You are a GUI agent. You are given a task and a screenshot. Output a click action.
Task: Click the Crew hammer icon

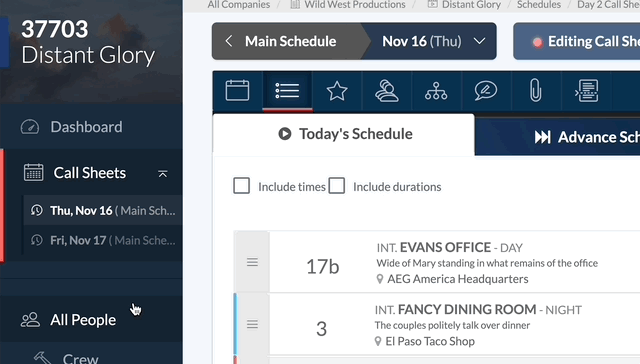[x=42, y=358]
